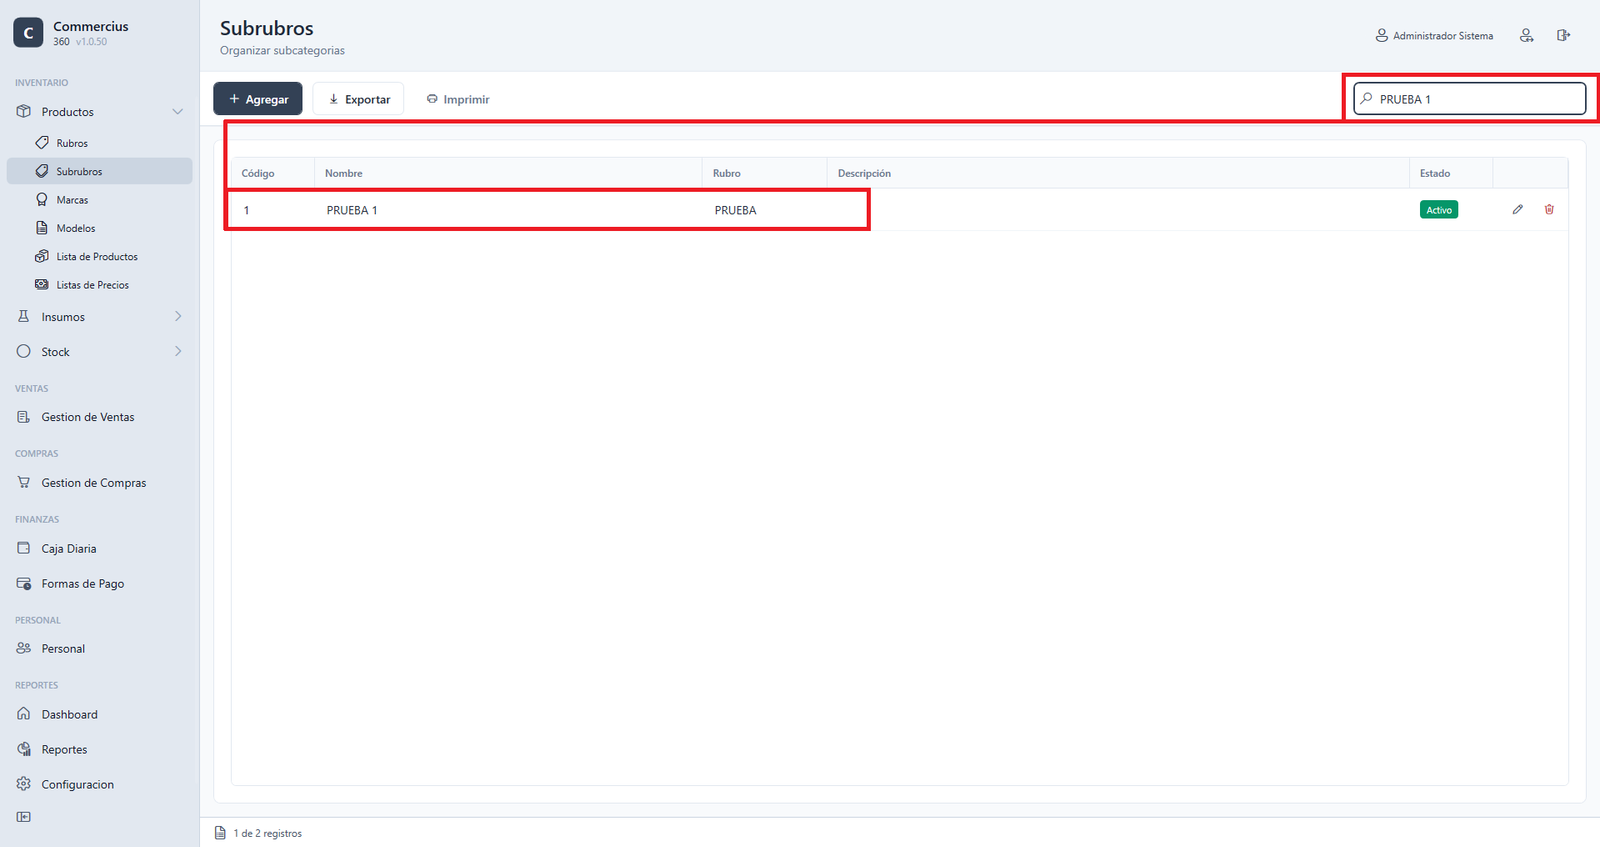Image resolution: width=1600 pixels, height=847 pixels.
Task: Export the list with Exportar
Action: [359, 99]
